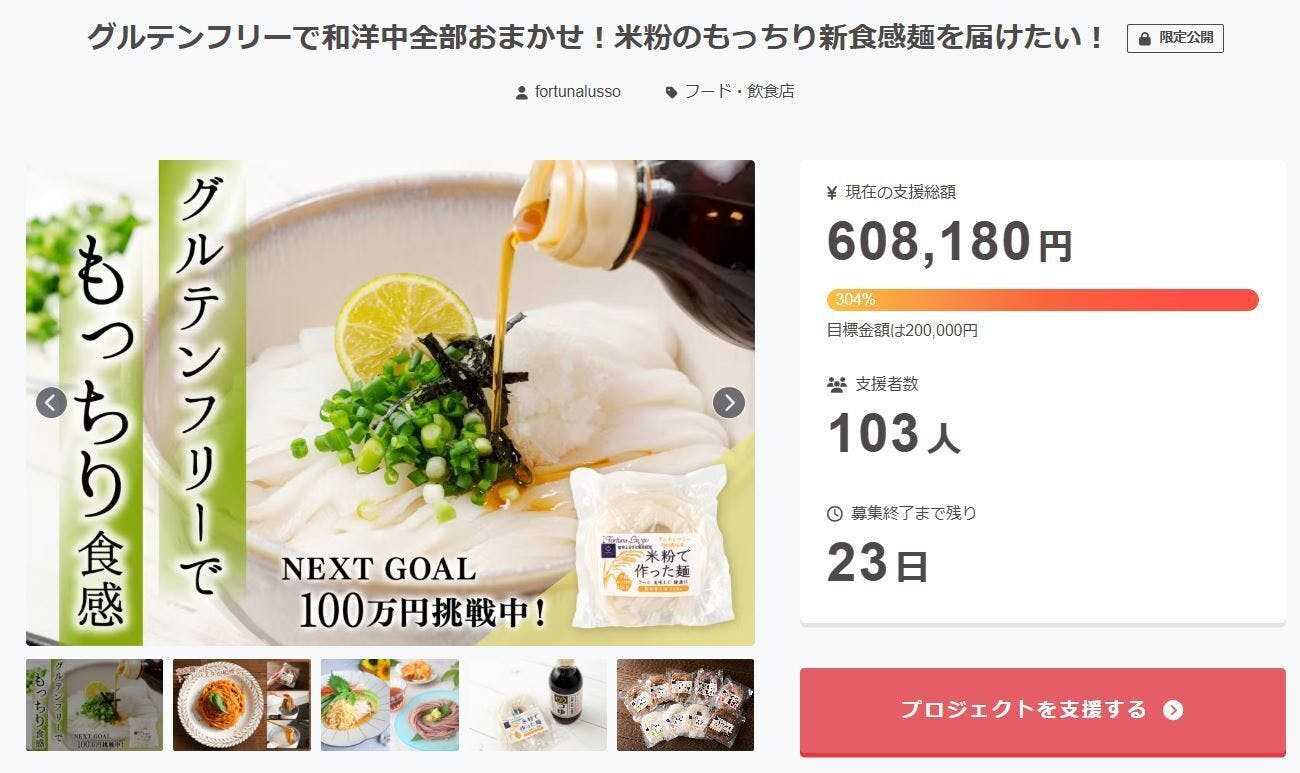This screenshot has width=1300, height=773.
Task: Click the user icon beside fortunalusso
Action: click(521, 92)
